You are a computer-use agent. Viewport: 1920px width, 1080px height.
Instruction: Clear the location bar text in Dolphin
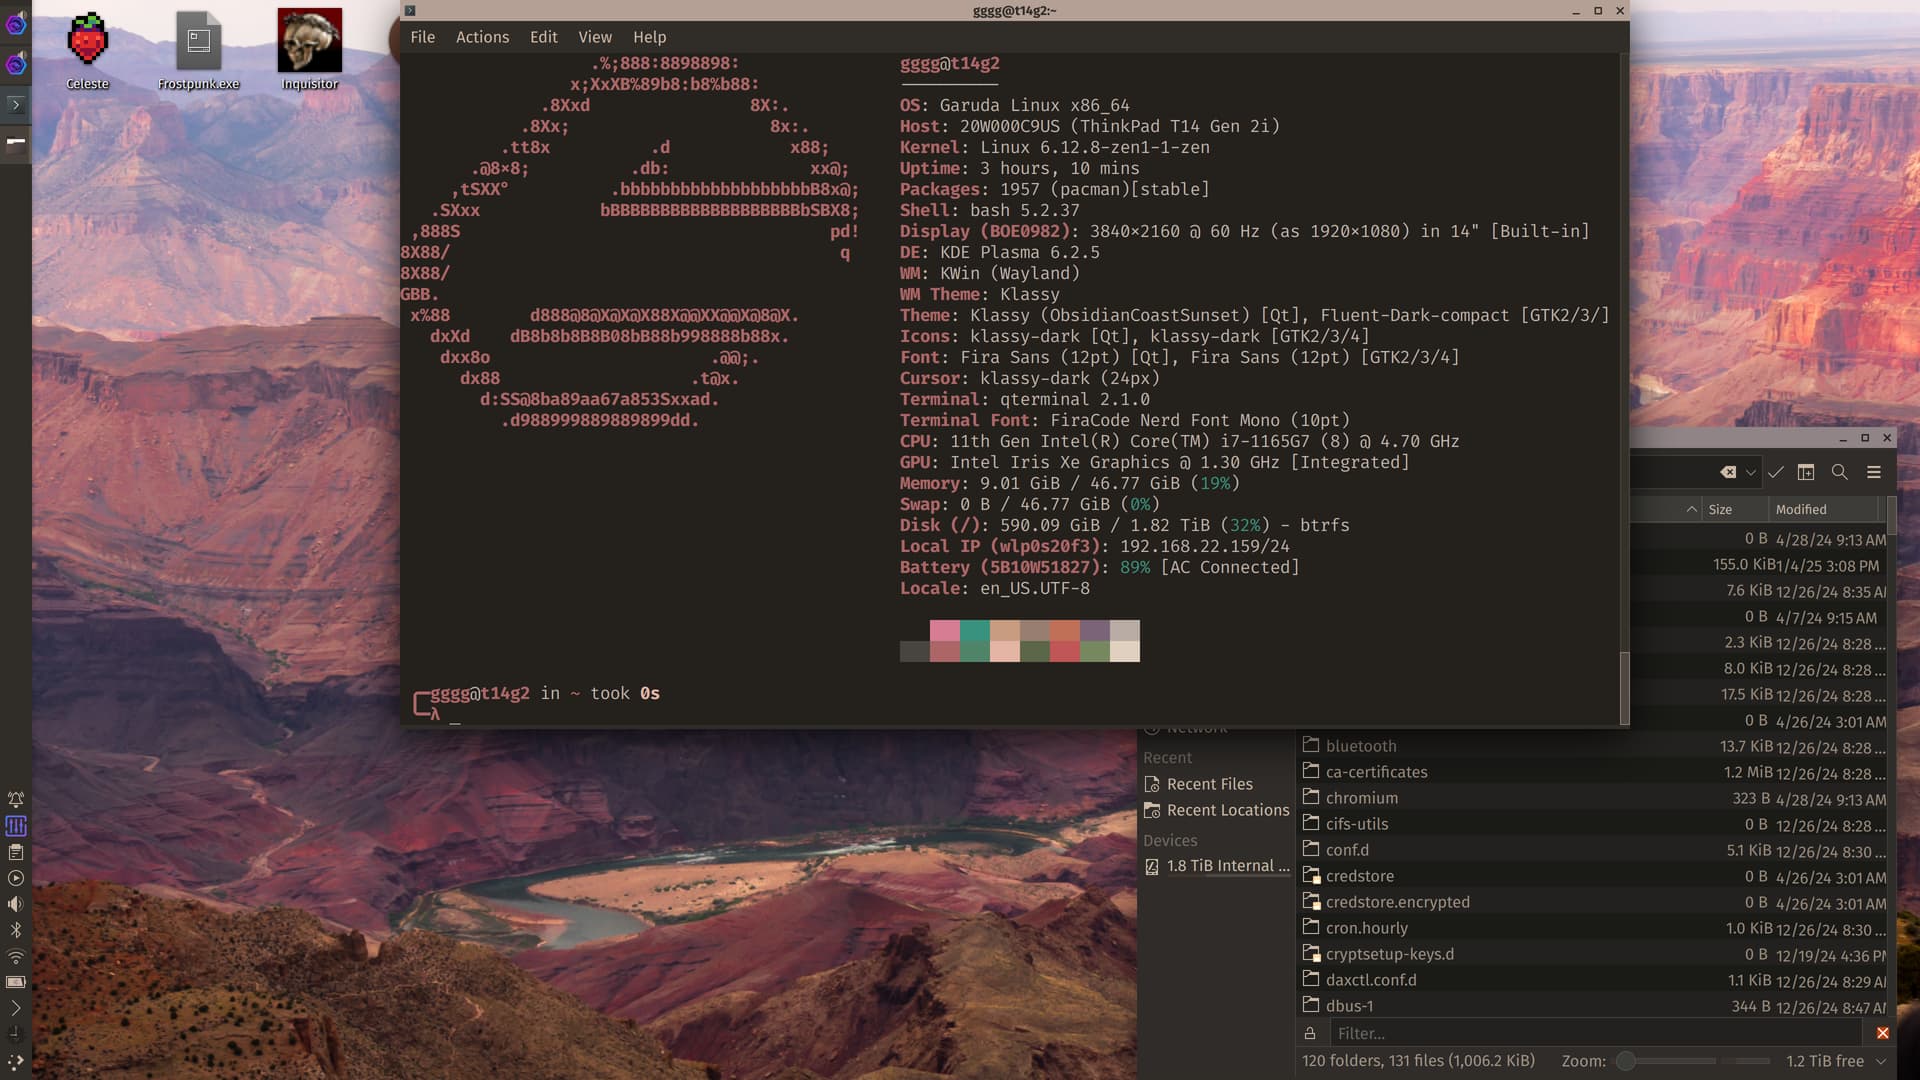click(1728, 472)
